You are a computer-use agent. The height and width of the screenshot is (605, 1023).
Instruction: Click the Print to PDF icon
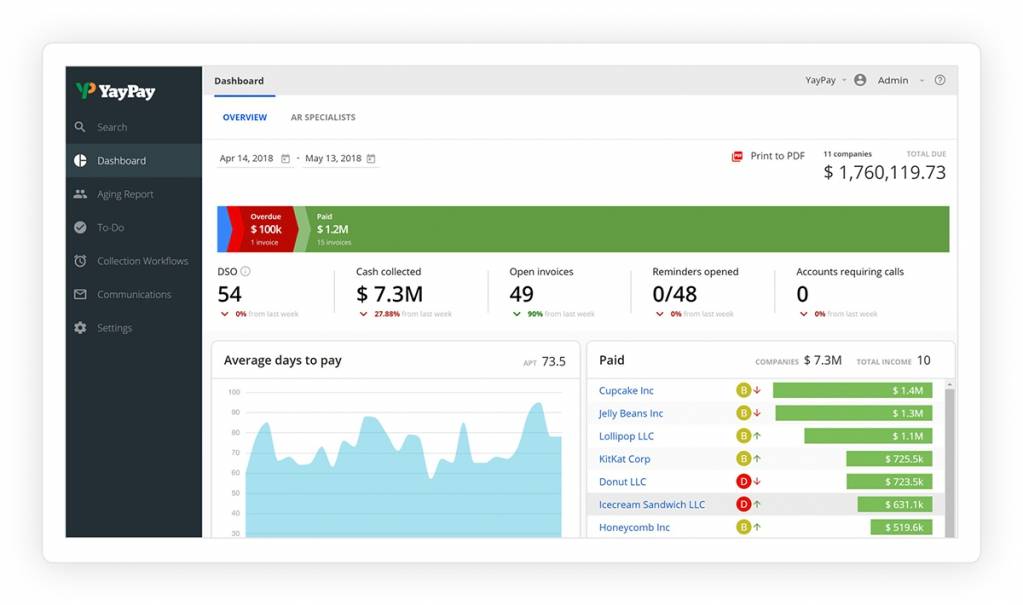737,156
